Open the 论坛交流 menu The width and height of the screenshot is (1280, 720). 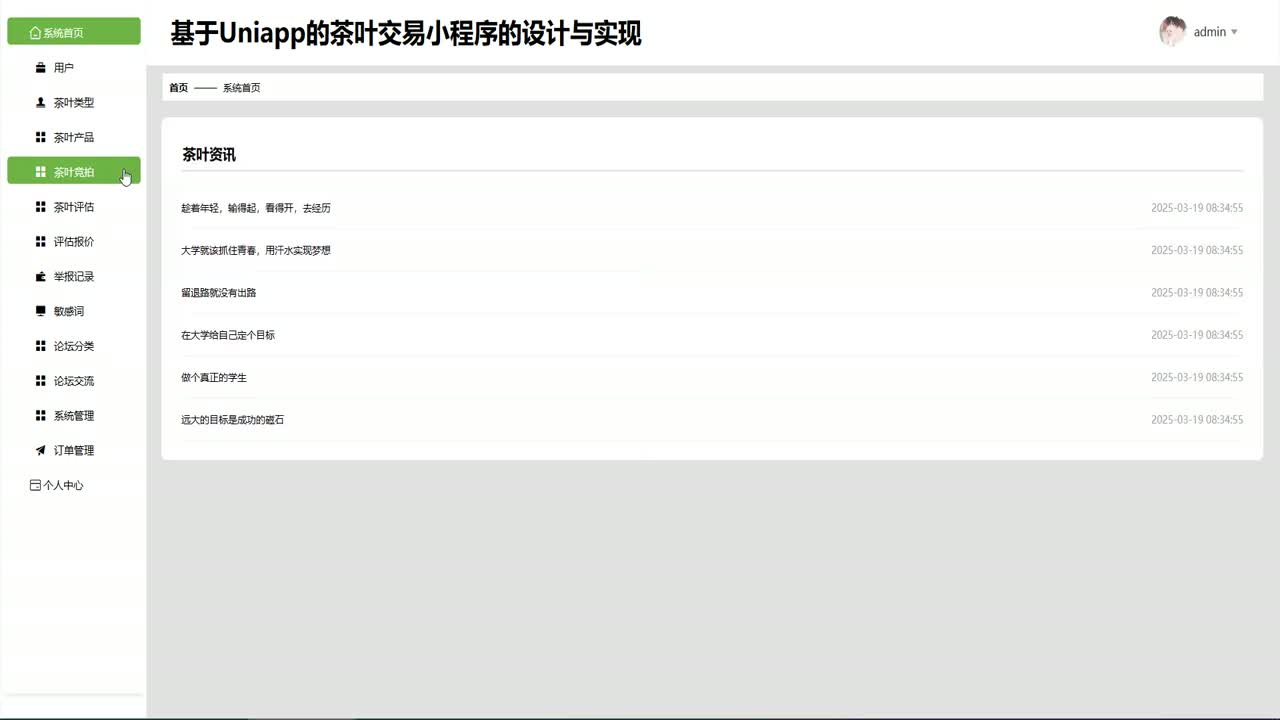(74, 381)
